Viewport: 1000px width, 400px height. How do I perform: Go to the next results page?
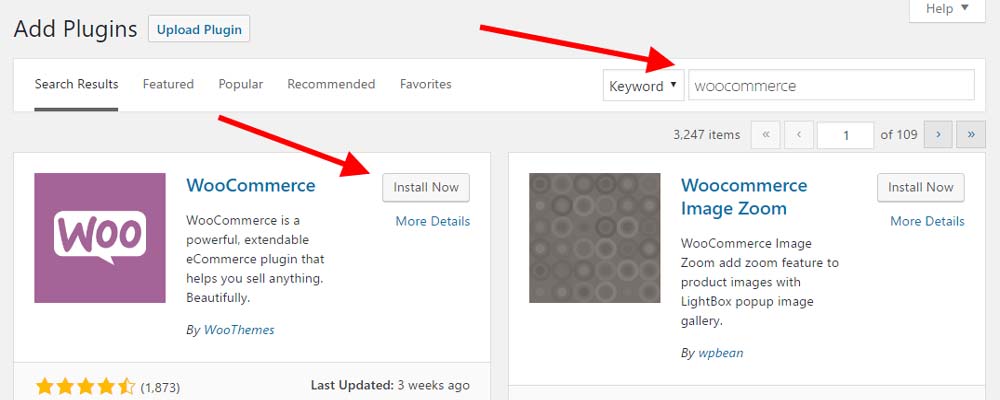(938, 134)
